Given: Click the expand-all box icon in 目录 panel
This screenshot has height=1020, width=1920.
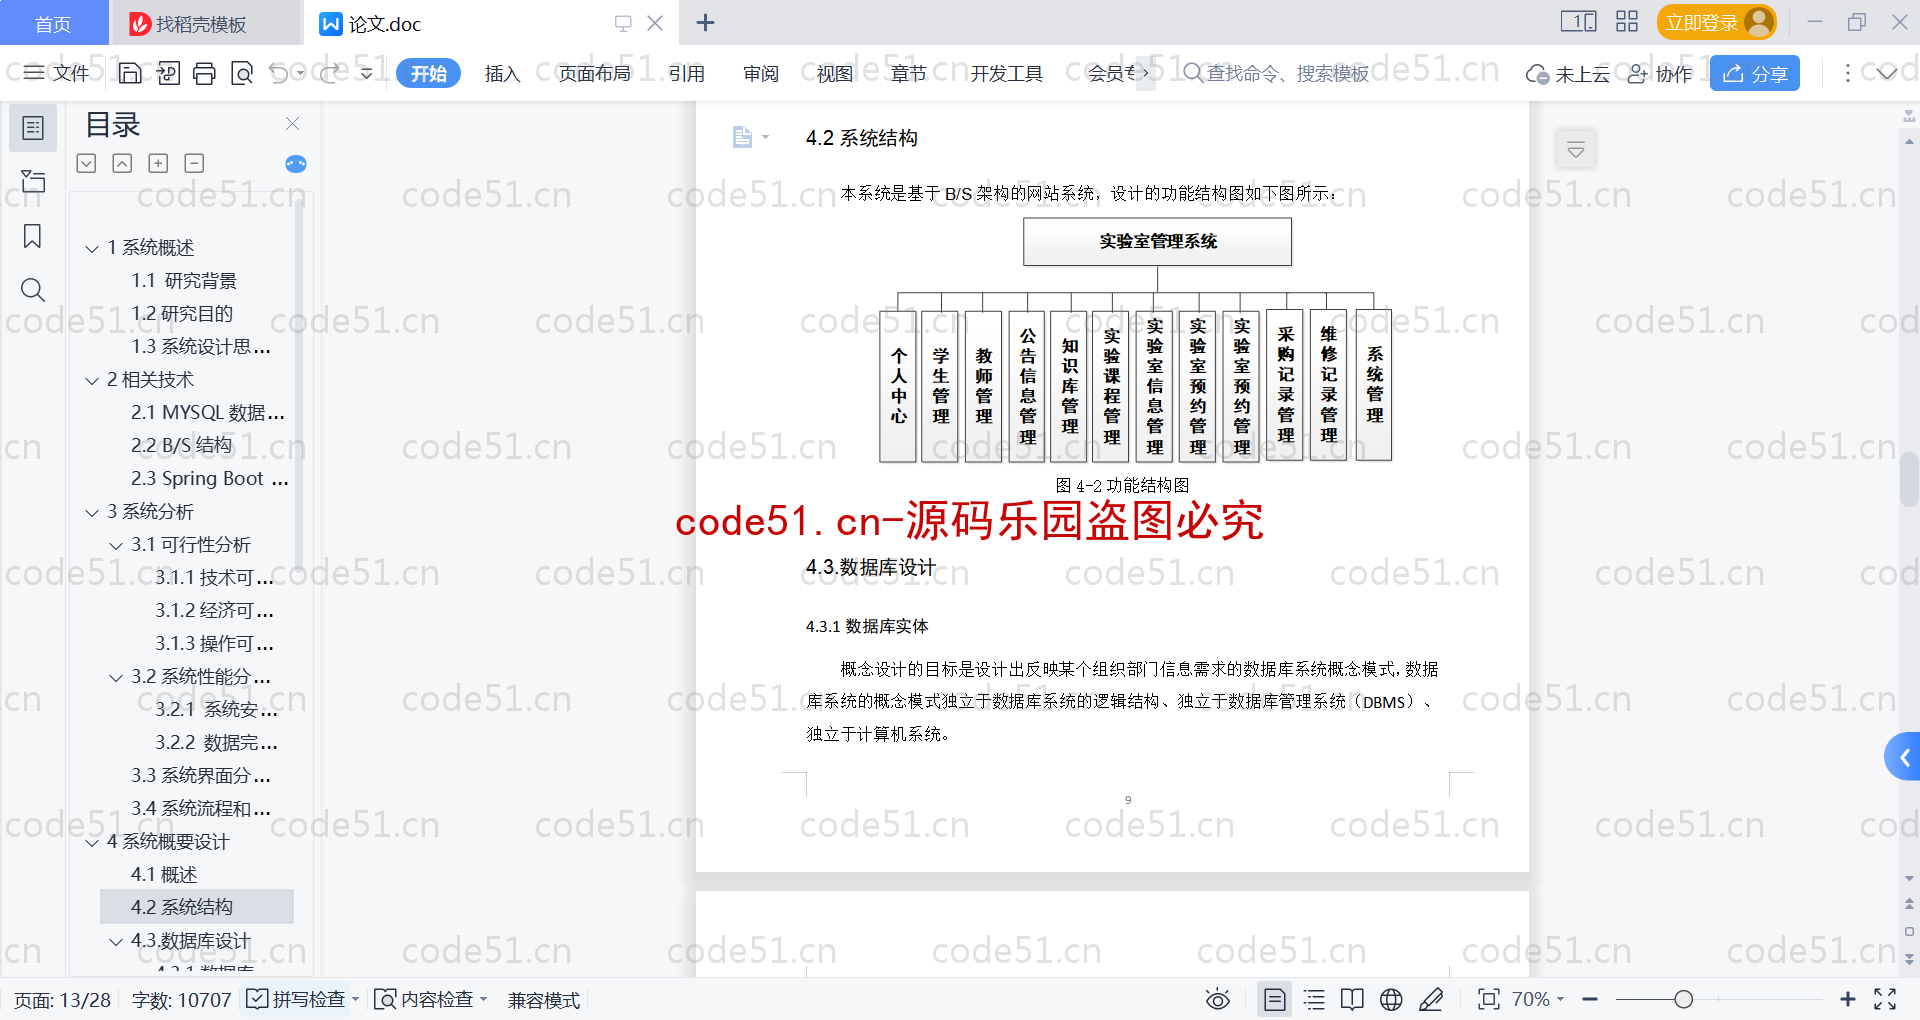Looking at the screenshot, I should click(158, 163).
